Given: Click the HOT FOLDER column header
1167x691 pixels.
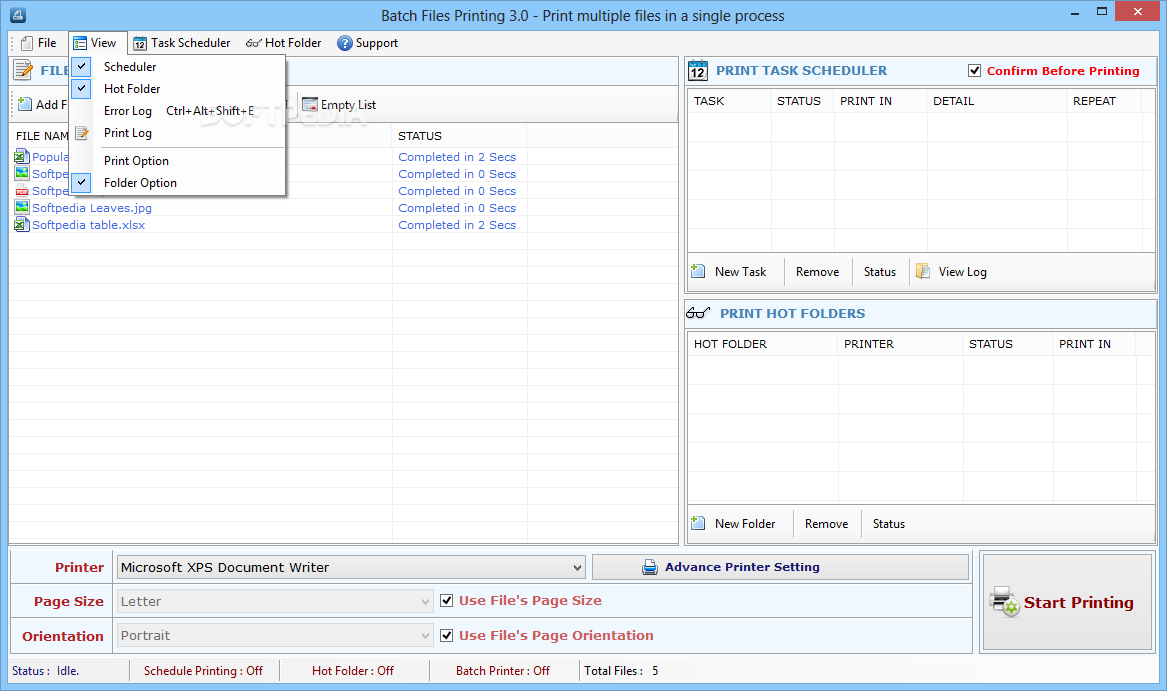Looking at the screenshot, I should pos(763,344).
